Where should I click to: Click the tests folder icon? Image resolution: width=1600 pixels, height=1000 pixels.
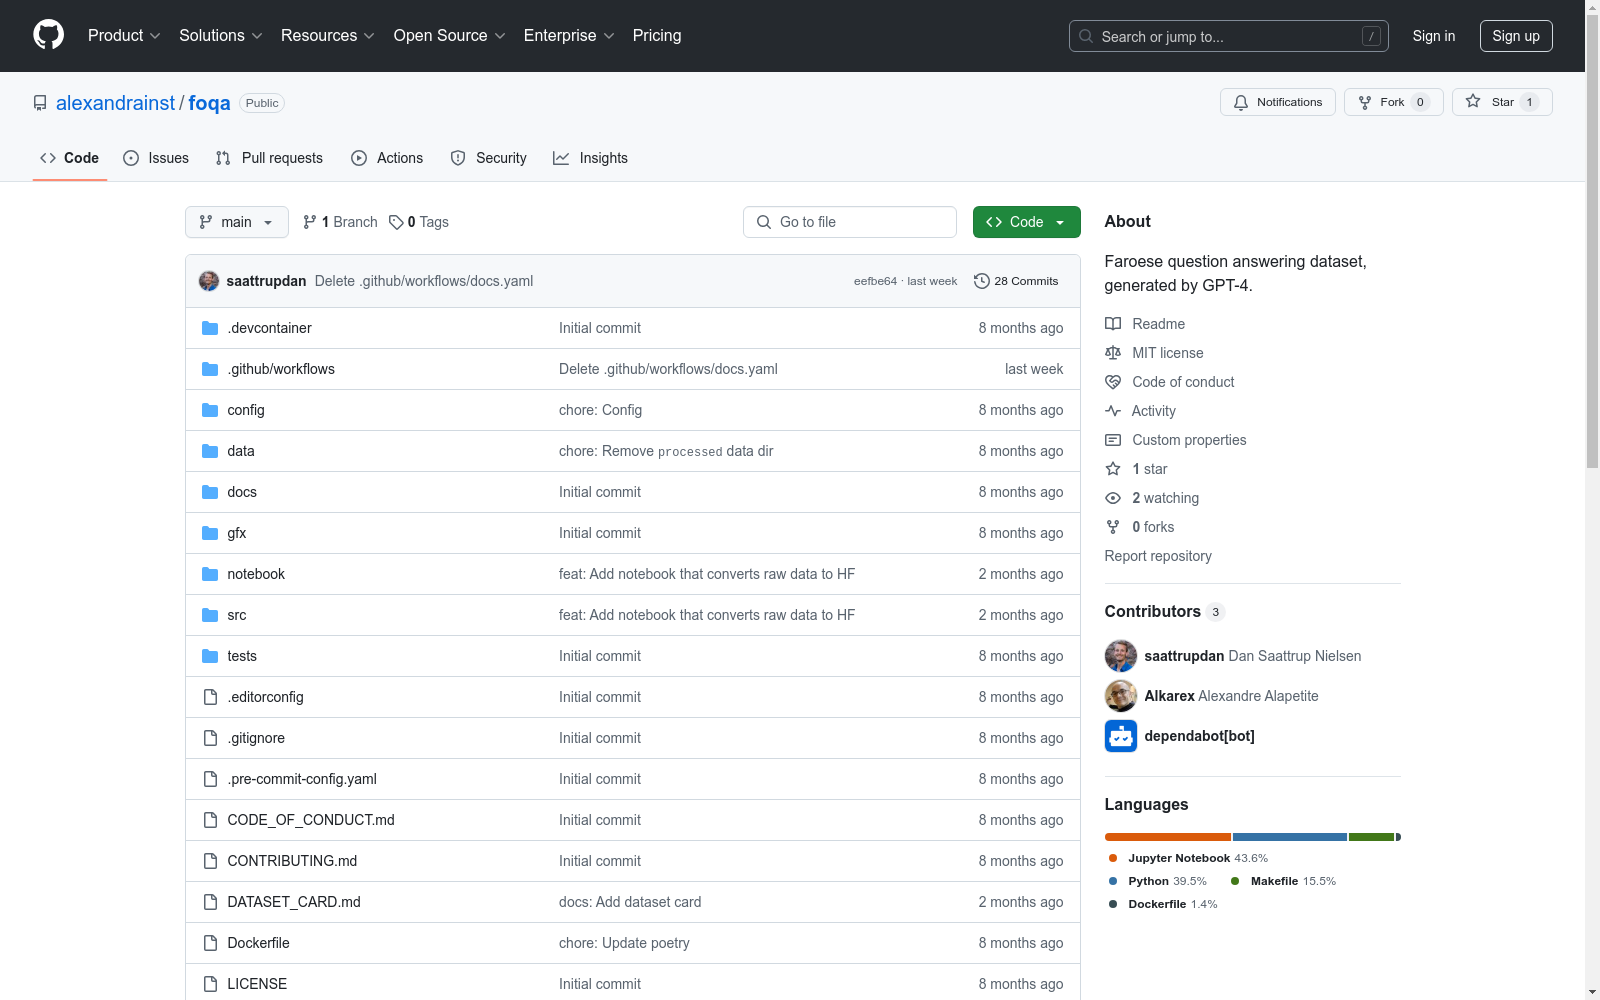[x=210, y=656]
